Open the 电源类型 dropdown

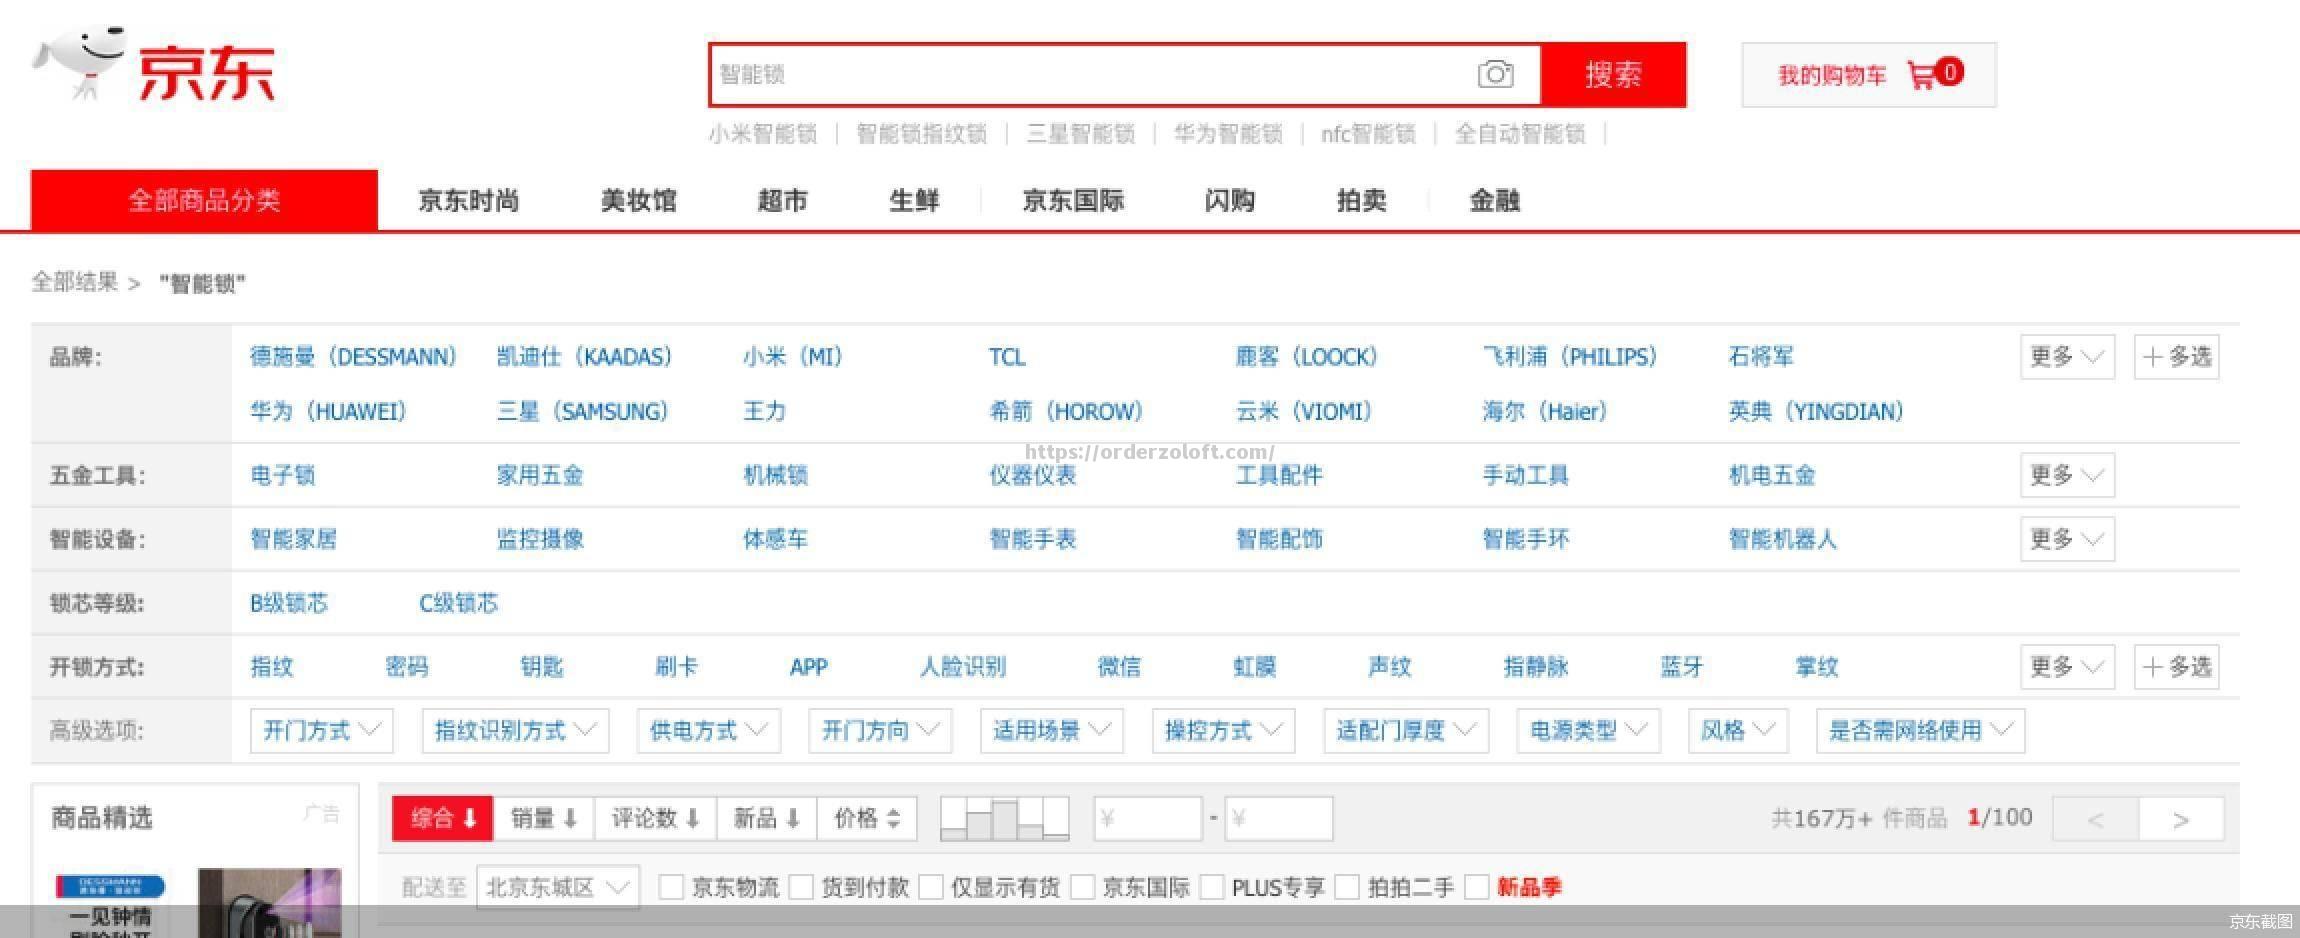pyautogui.click(x=1588, y=731)
